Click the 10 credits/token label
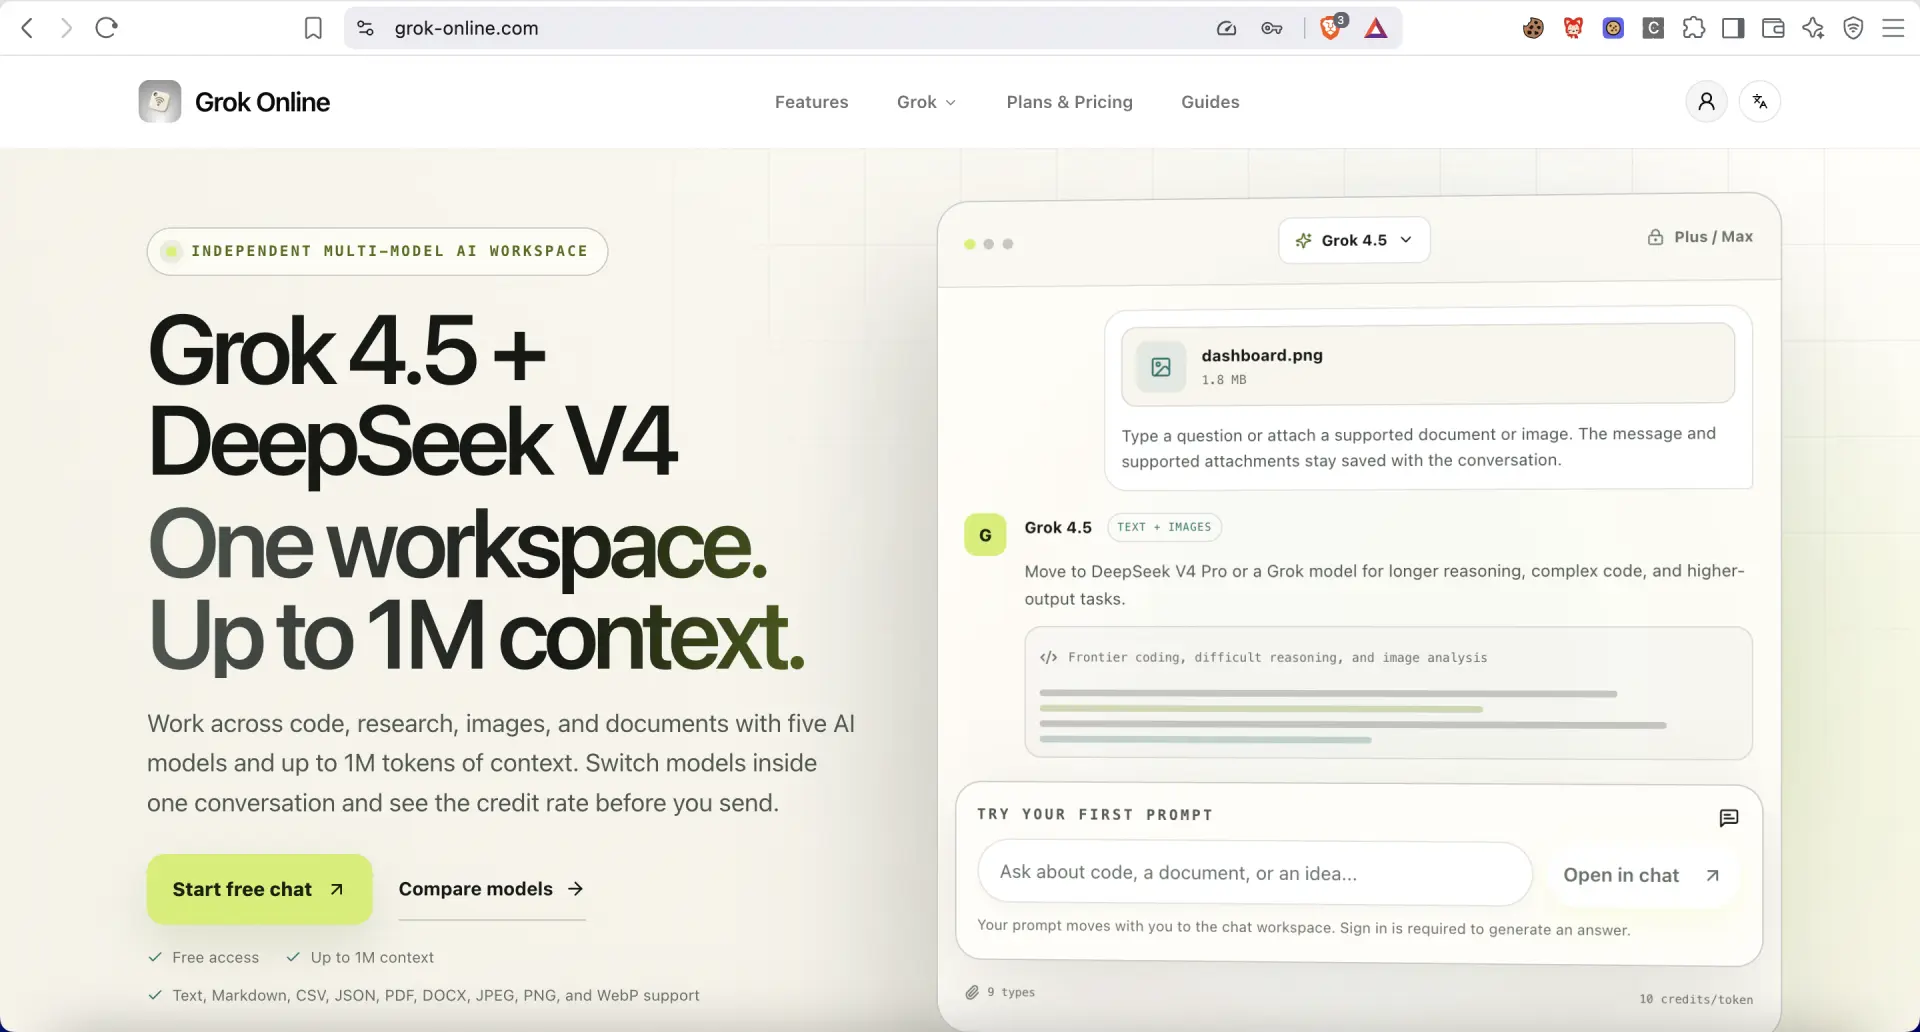Screen dimensions: 1920x1032 tap(1696, 999)
